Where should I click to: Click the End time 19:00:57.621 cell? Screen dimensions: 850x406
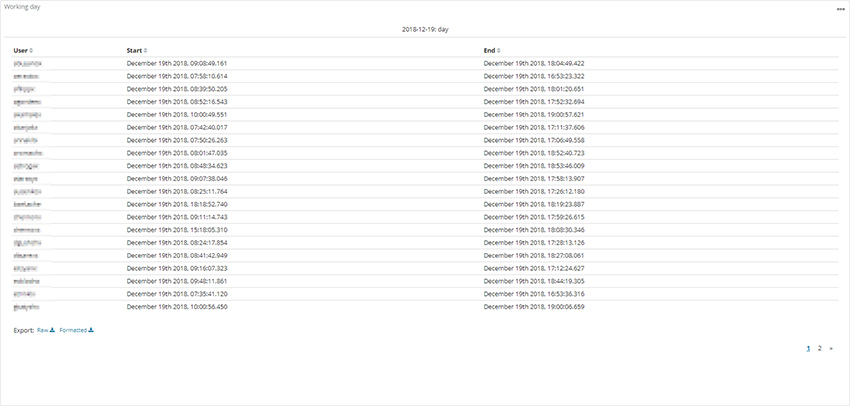(x=534, y=114)
